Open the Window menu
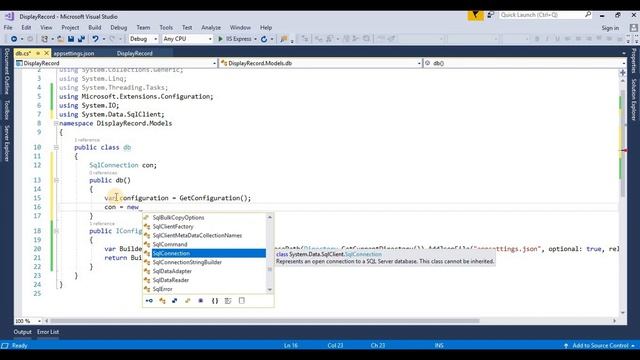The image size is (640, 360). tap(240, 28)
